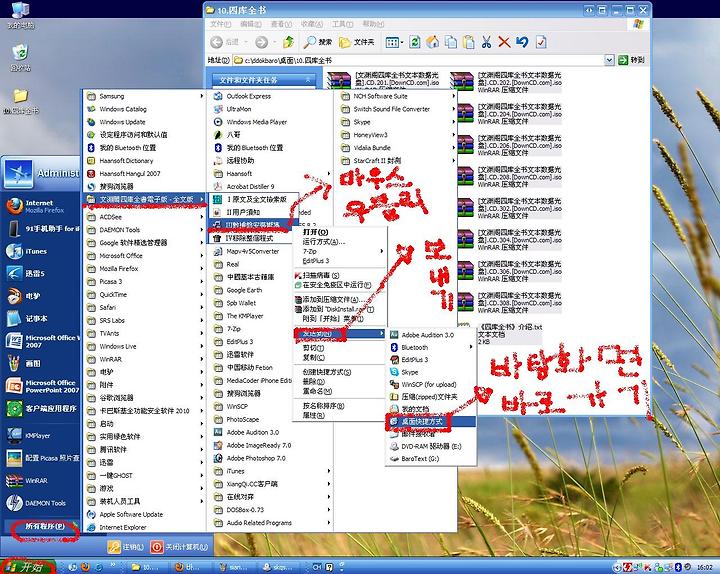Click the 转到 Go button
This screenshot has width=720, height=574.
click(x=632, y=60)
